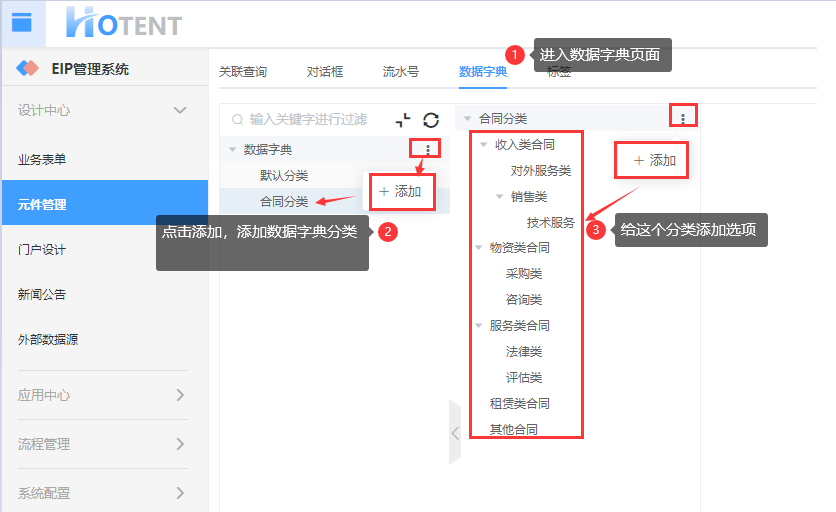Collapse the 收入类合同 tree node
The height and width of the screenshot is (512, 836).
[484, 145]
